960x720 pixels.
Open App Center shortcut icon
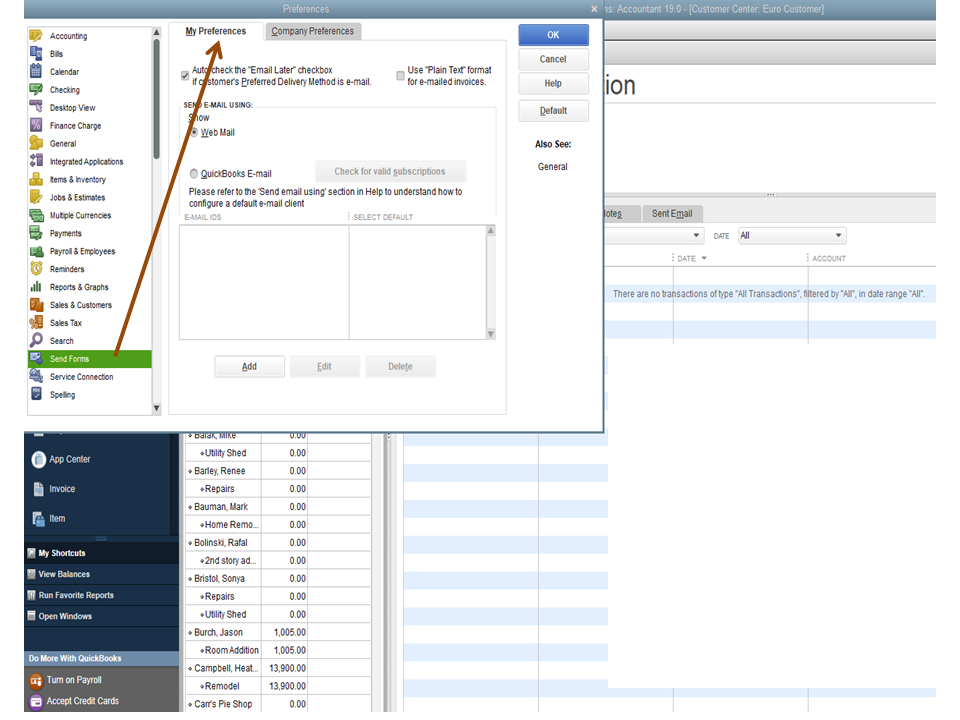pos(38,459)
